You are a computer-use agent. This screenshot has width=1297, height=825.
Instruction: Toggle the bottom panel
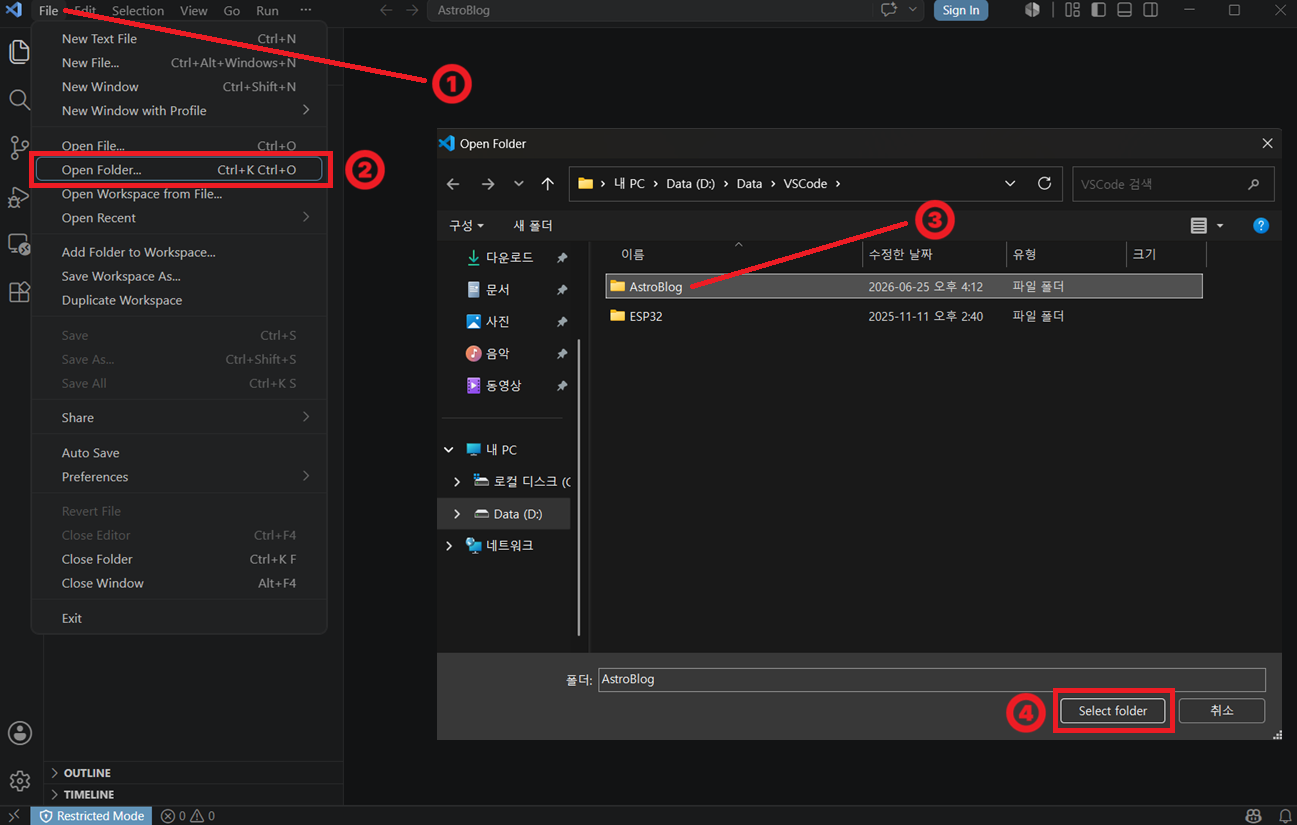[1124, 10]
